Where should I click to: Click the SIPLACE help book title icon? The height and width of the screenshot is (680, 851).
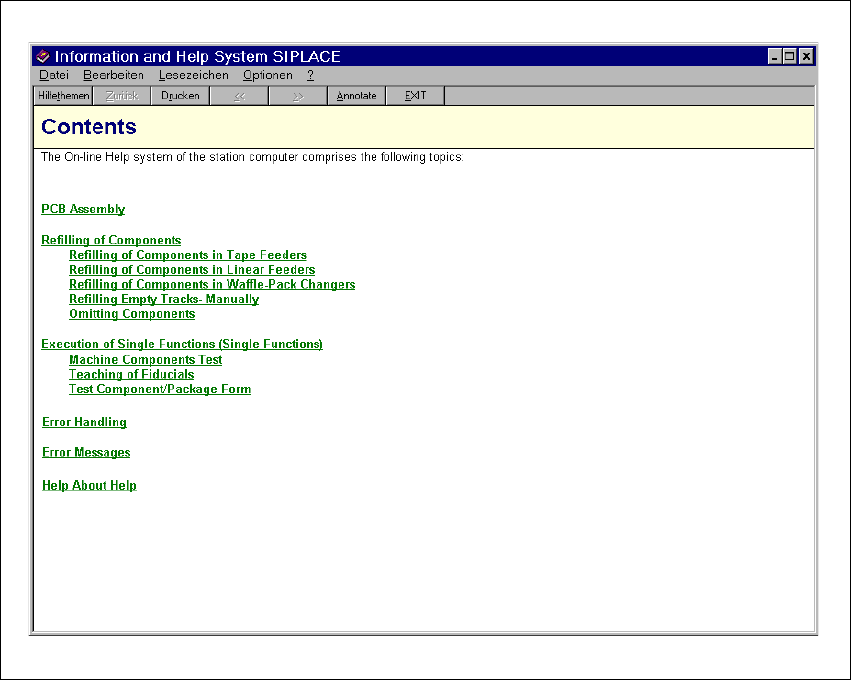point(43,56)
